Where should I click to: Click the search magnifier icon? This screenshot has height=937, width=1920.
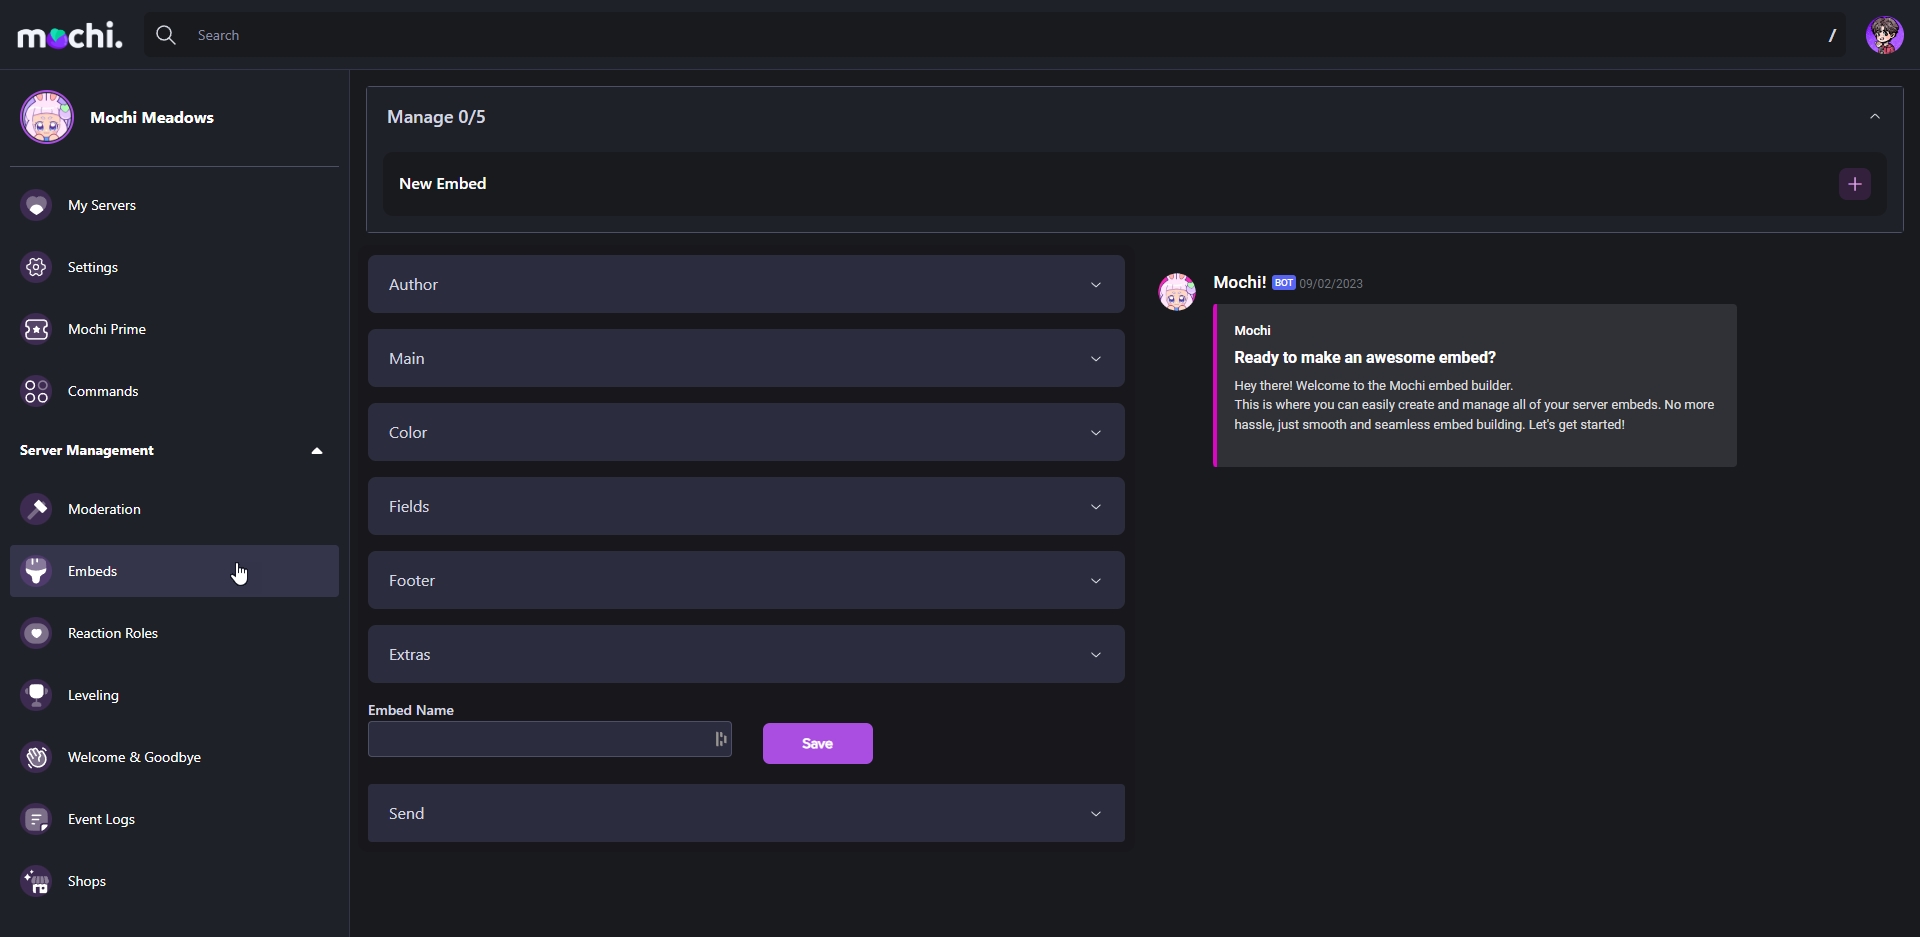(x=166, y=35)
